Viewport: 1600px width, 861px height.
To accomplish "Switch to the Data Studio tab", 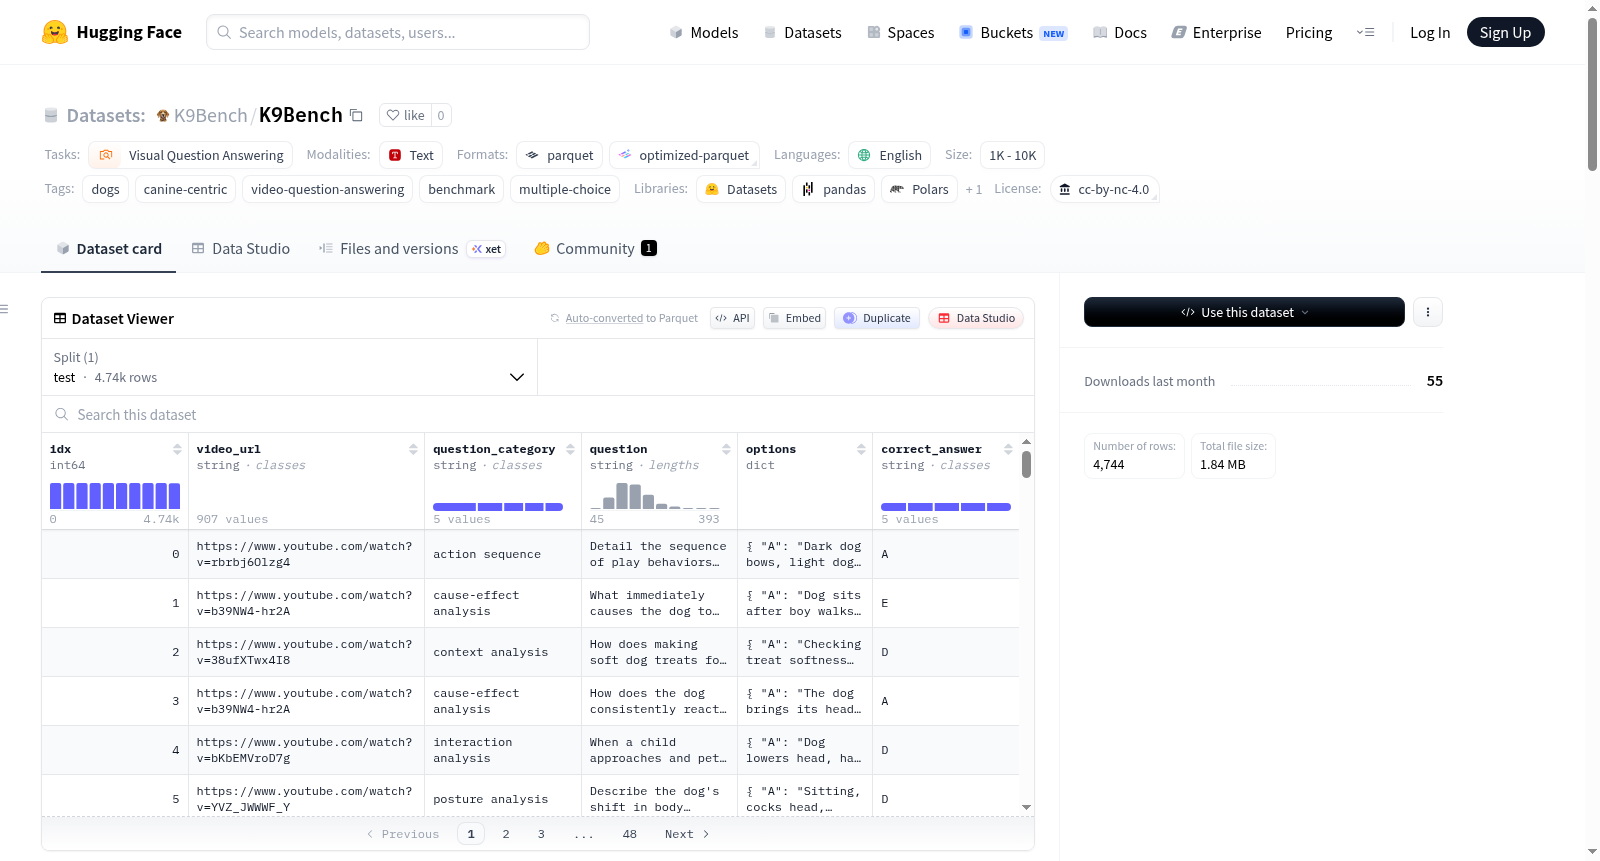I will pos(241,249).
